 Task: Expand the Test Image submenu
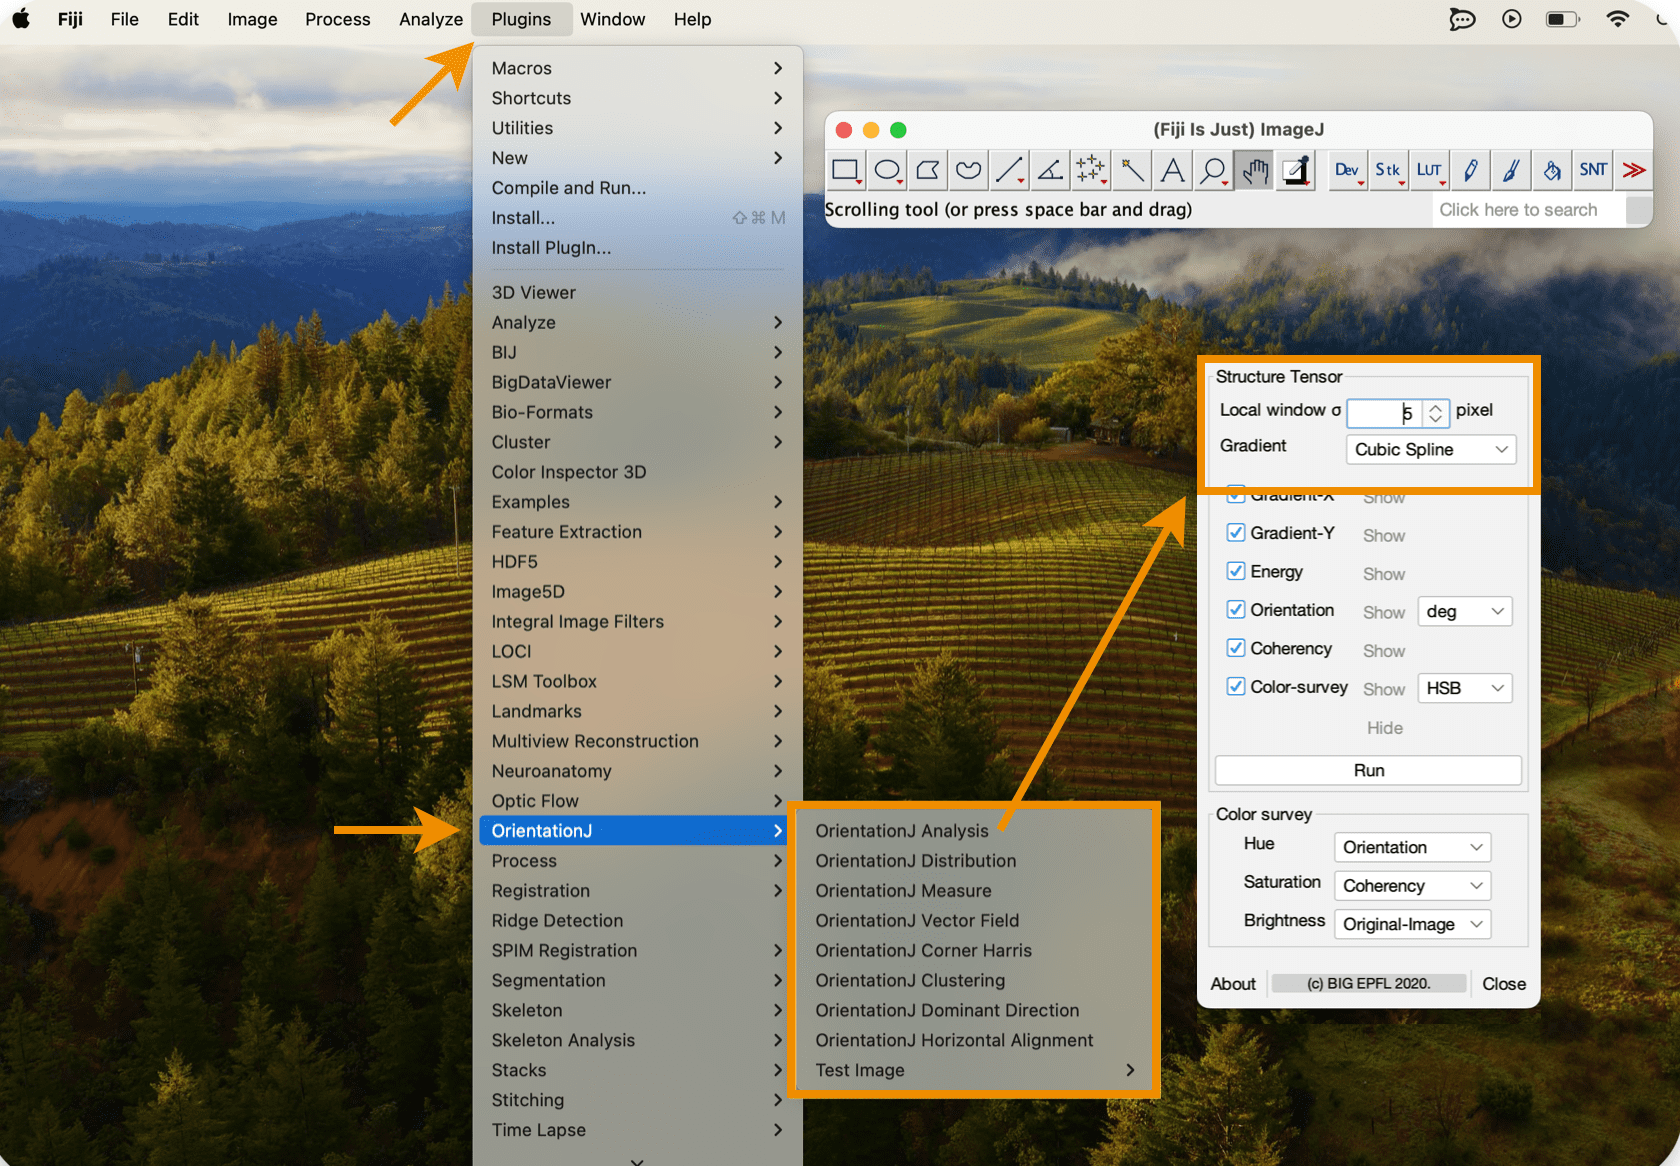[974, 1070]
